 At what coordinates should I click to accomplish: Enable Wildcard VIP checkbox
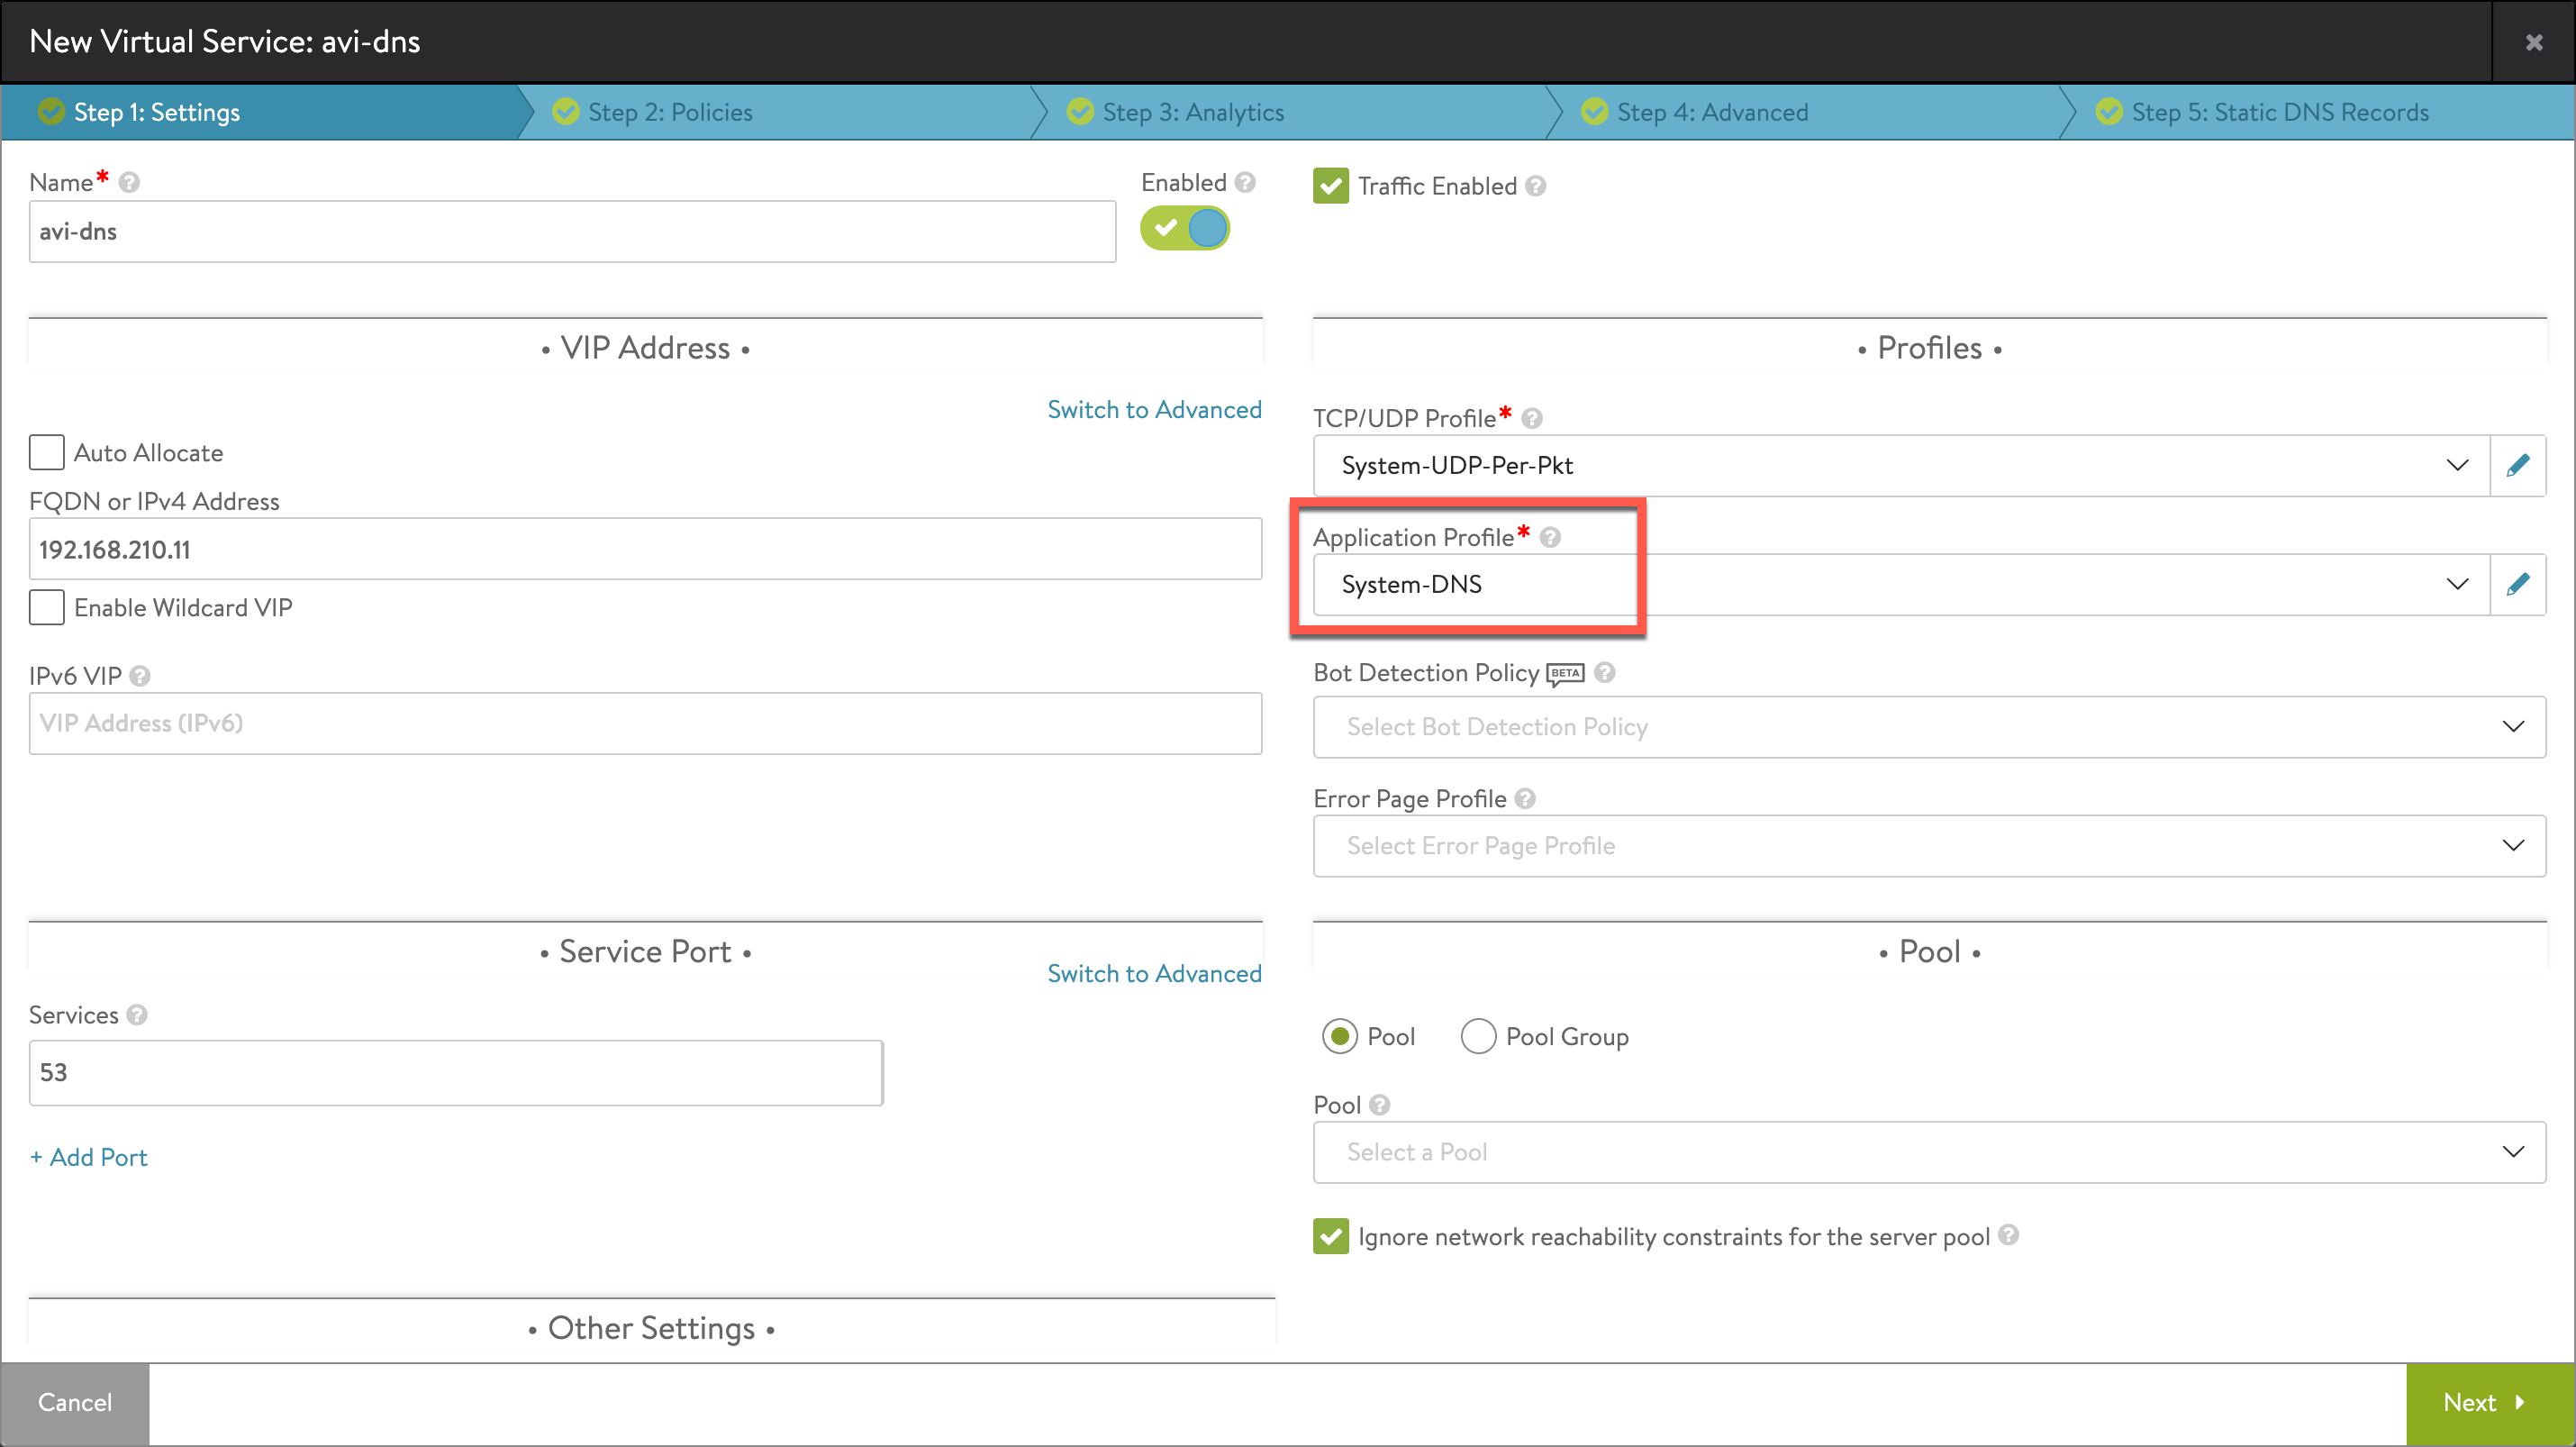pos(47,607)
